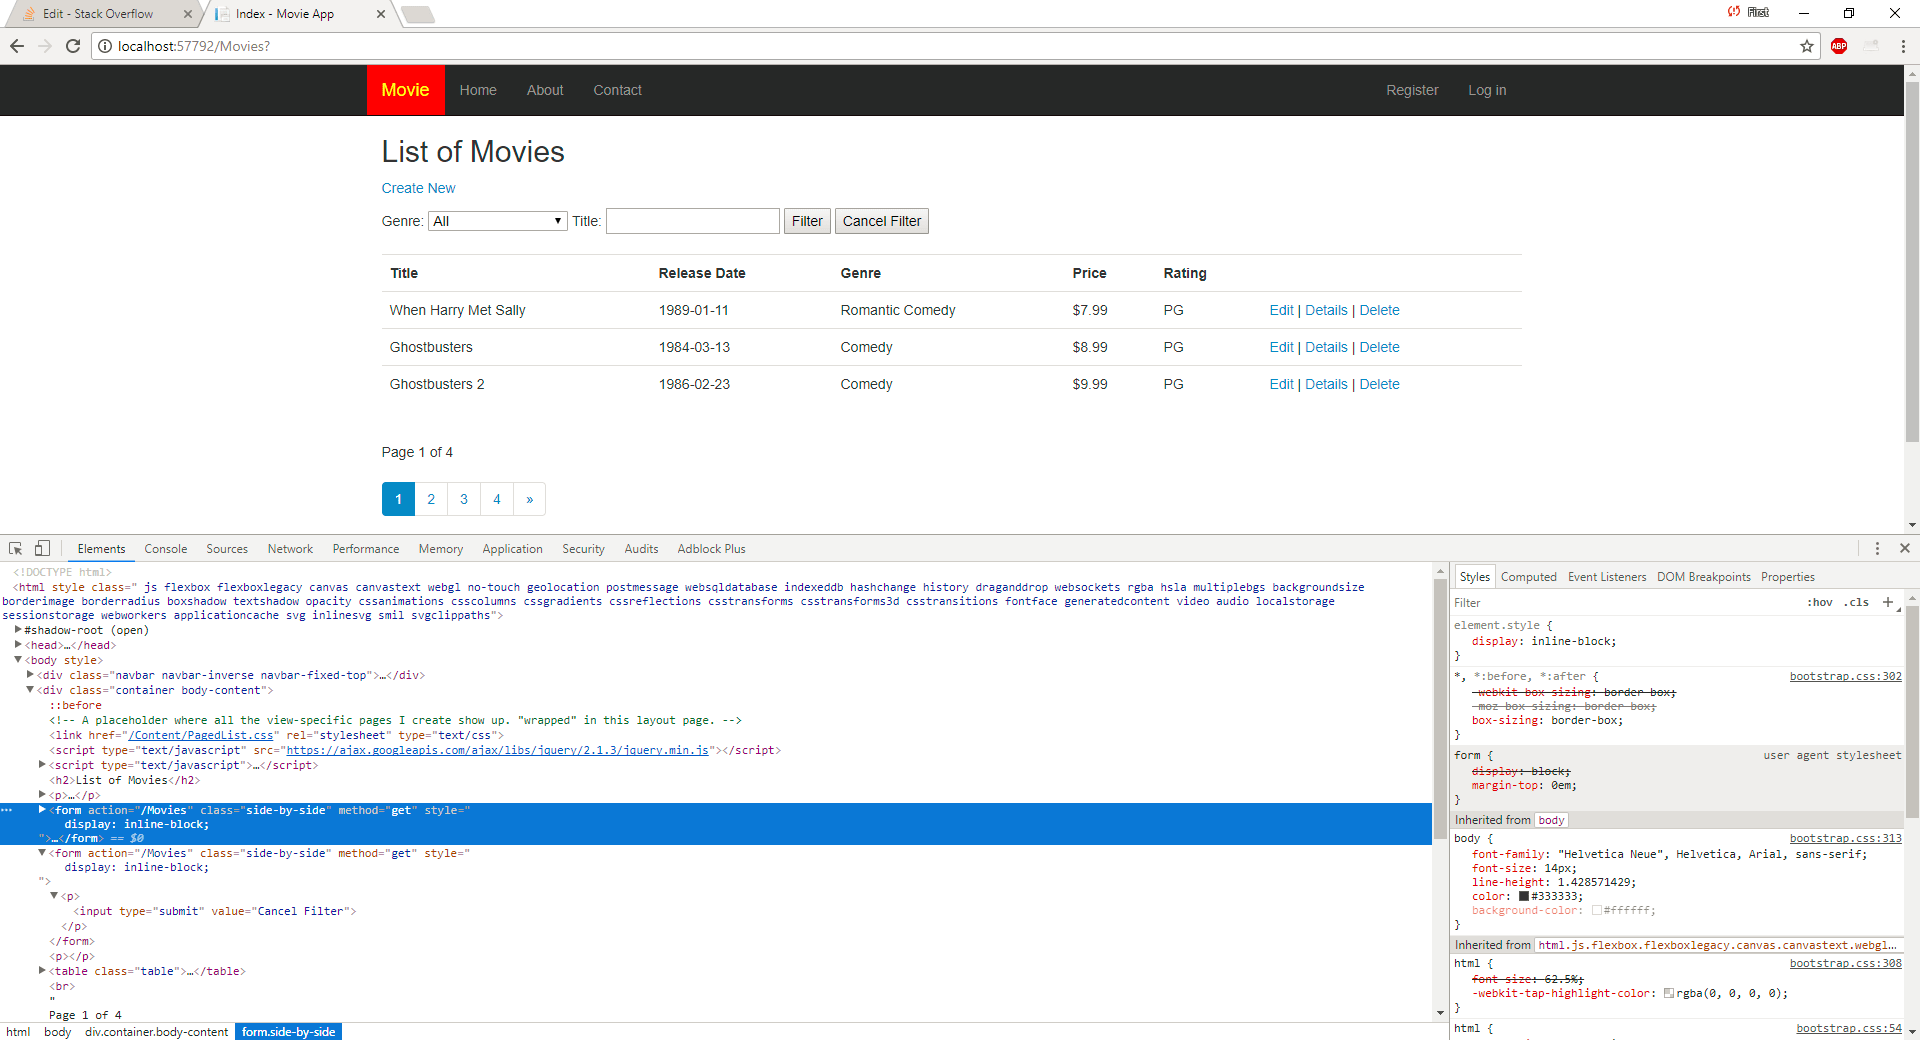
Task: Open the Network tab
Action: pos(290,549)
